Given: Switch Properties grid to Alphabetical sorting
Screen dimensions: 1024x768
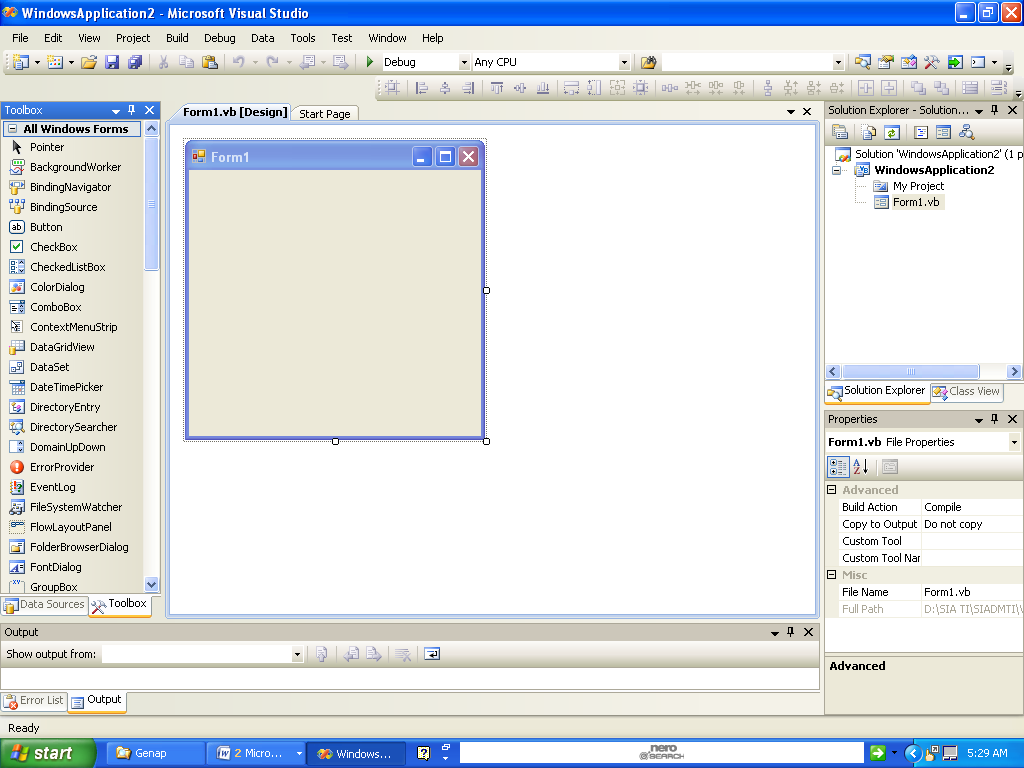Looking at the screenshot, I should pyautogui.click(x=861, y=467).
